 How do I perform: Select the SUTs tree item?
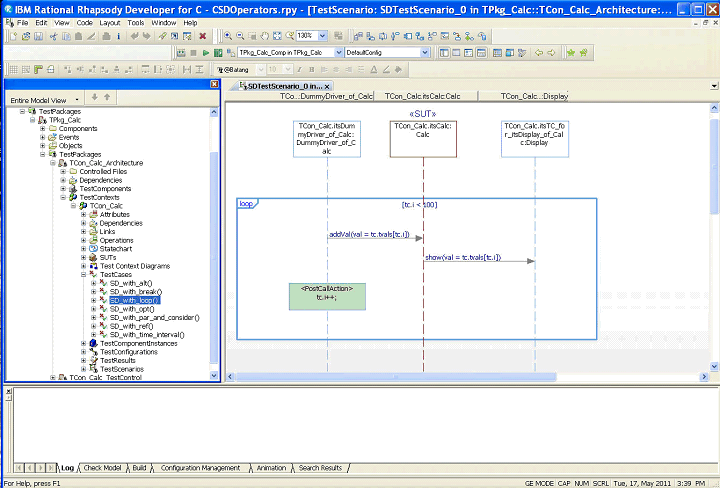click(108, 258)
